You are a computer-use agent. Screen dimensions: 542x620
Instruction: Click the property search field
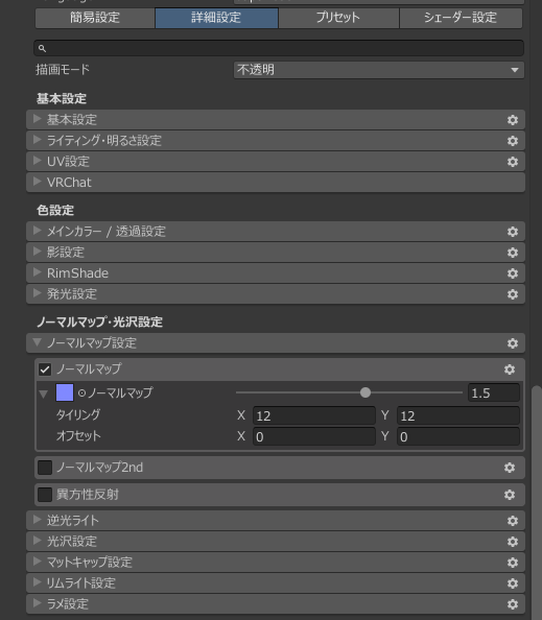[279, 48]
